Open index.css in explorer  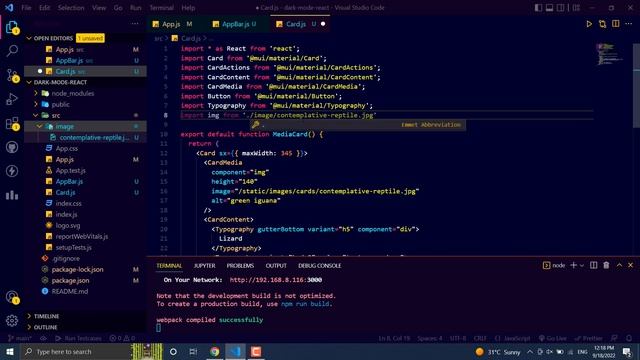click(x=68, y=203)
